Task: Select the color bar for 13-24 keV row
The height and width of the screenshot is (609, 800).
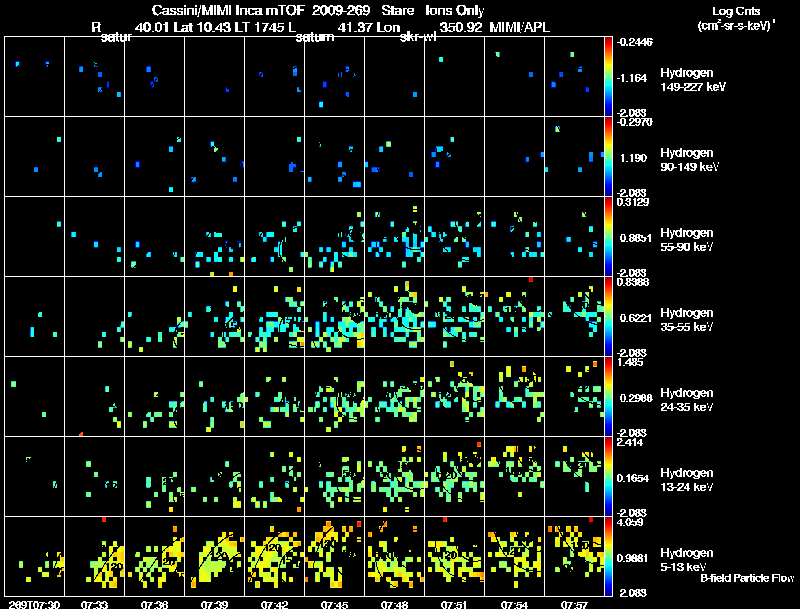Action: pyautogui.click(x=608, y=476)
